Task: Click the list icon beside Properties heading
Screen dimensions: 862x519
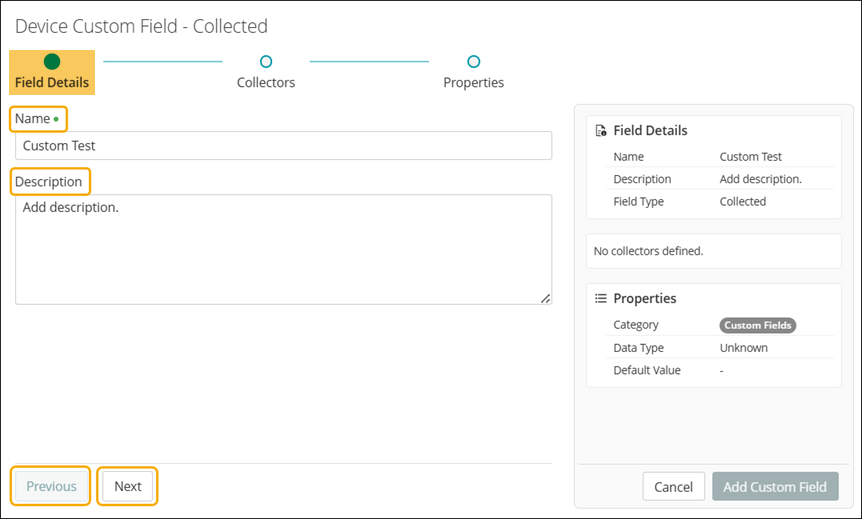Action: coord(601,298)
